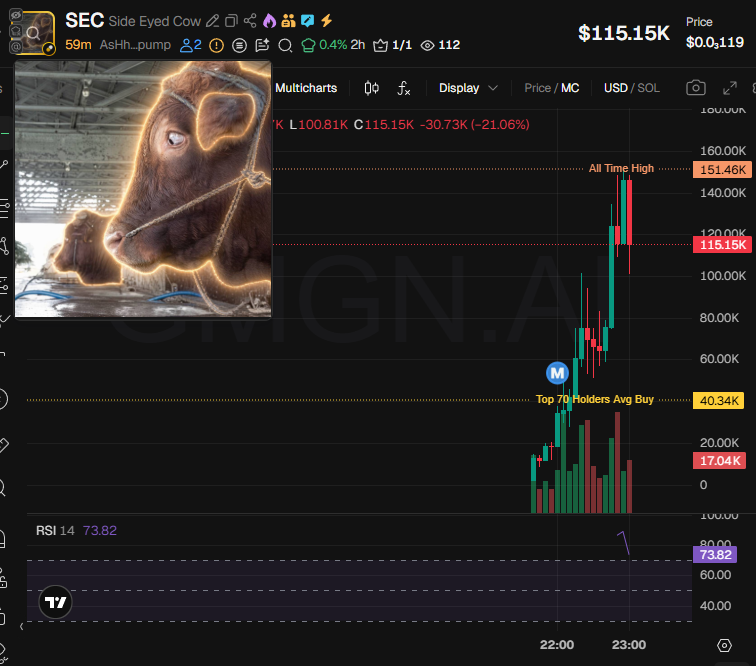Open the fx indicators menu
Viewport: 756px width, 666px height.
(404, 88)
